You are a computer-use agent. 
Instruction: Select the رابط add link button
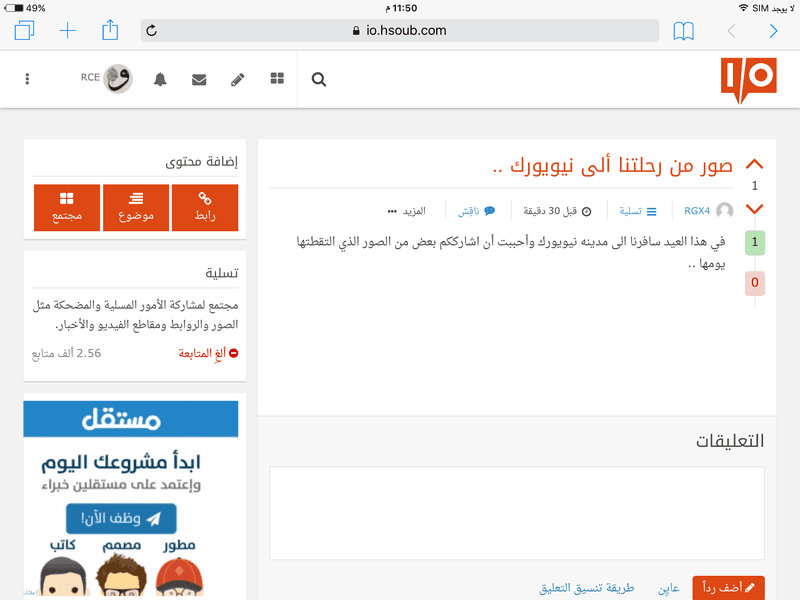click(x=205, y=208)
